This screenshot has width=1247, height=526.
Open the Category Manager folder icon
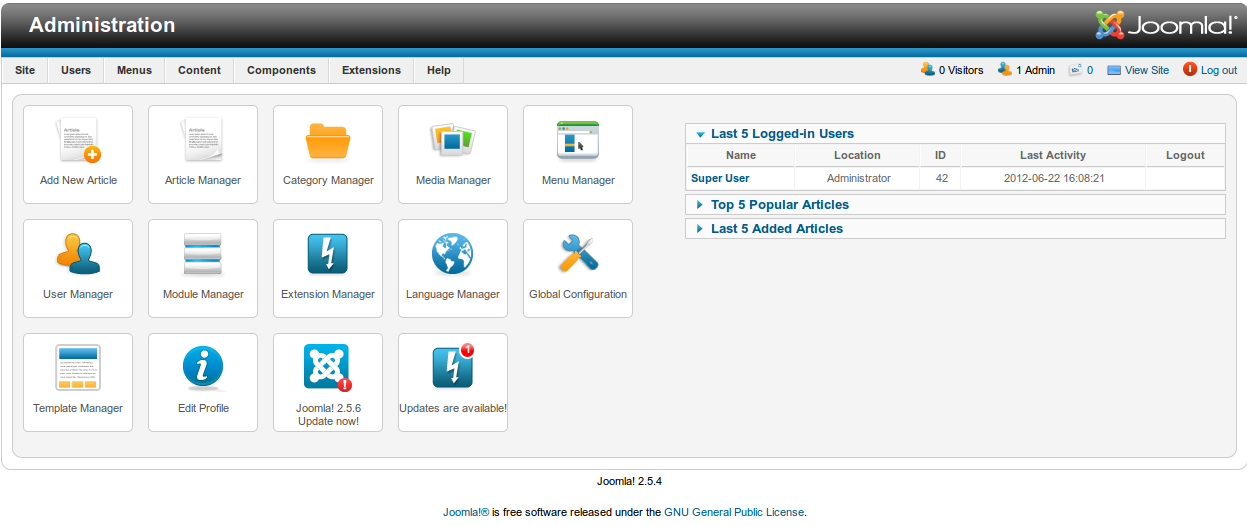(328, 141)
